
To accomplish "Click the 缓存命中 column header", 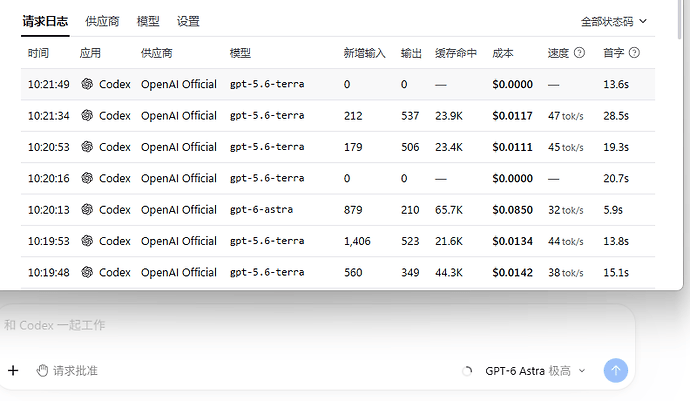I will point(456,53).
